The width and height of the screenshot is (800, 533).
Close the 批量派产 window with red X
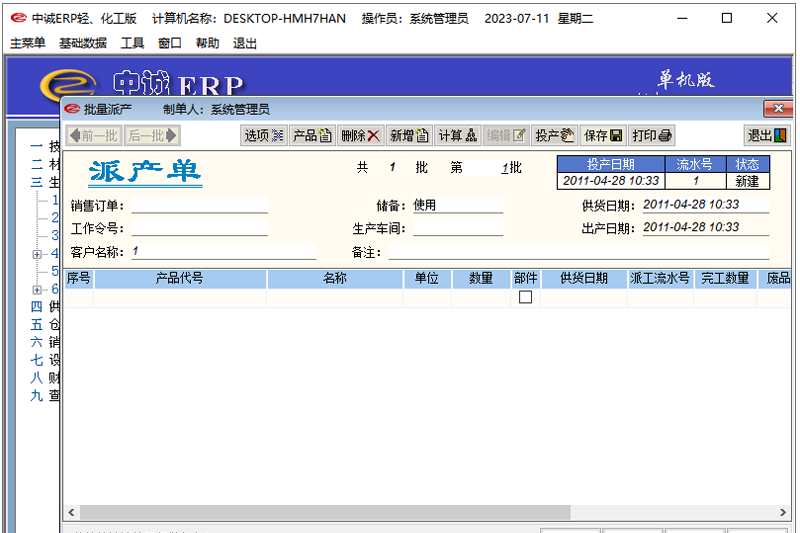[x=778, y=109]
